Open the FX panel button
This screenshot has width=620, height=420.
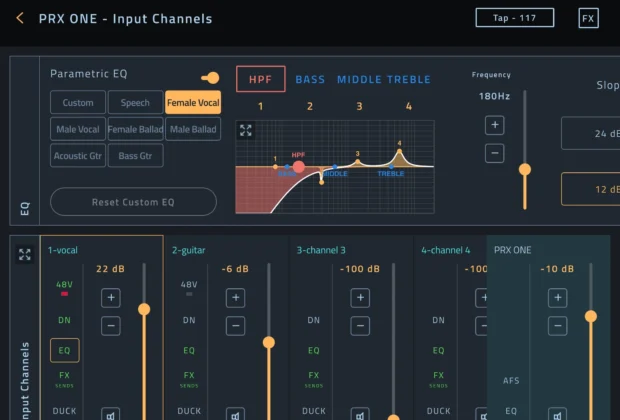pyautogui.click(x=588, y=18)
